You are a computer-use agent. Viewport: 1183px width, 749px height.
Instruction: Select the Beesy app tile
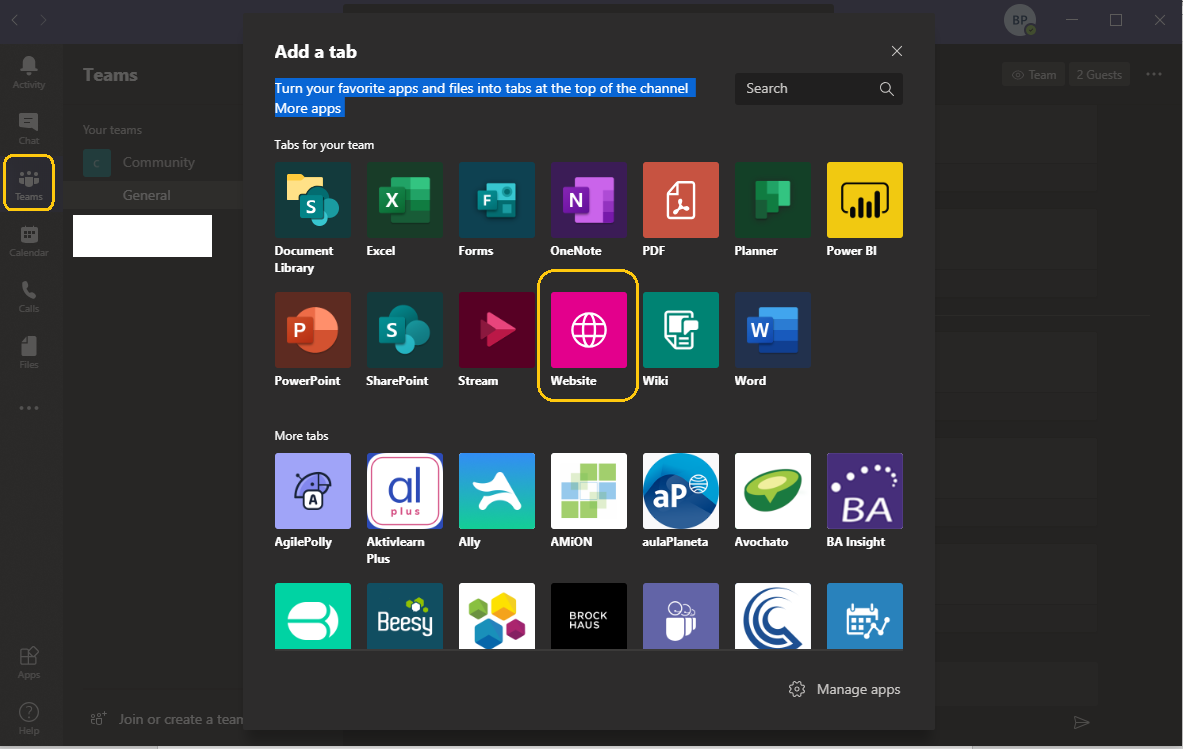coord(404,615)
